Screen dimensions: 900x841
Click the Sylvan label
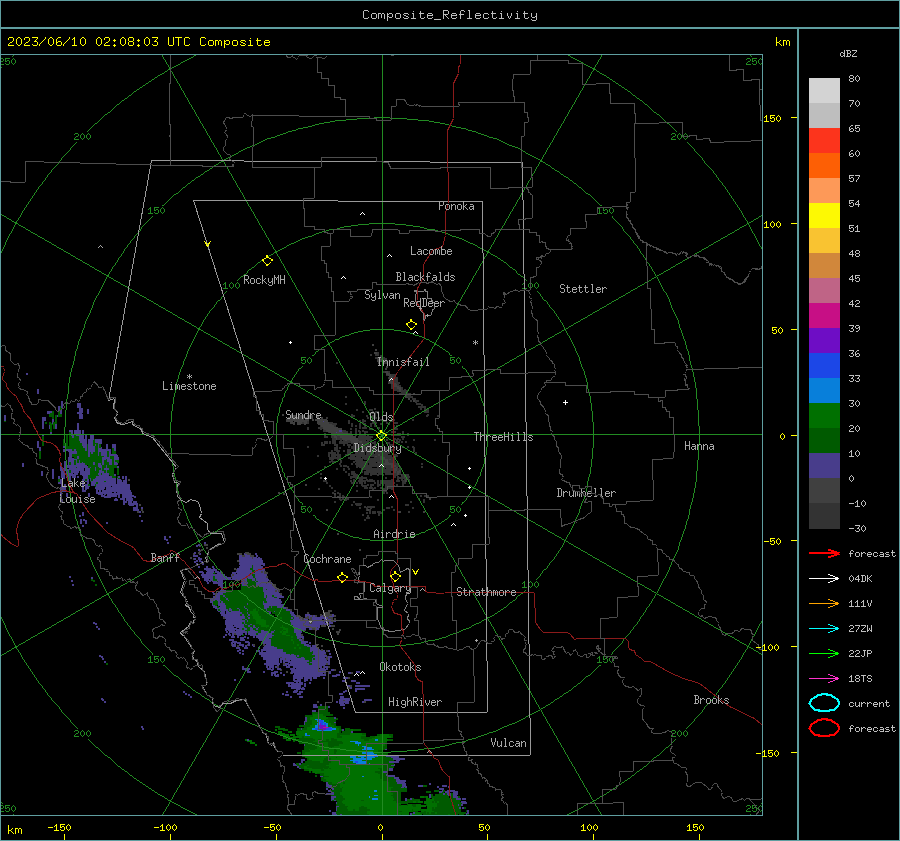click(x=382, y=295)
